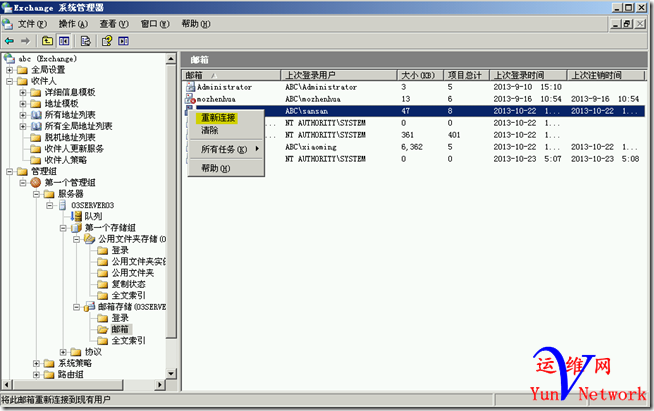Click the 03SERVER03 server icon
Viewport: 654px width, 411px height.
coord(63,205)
